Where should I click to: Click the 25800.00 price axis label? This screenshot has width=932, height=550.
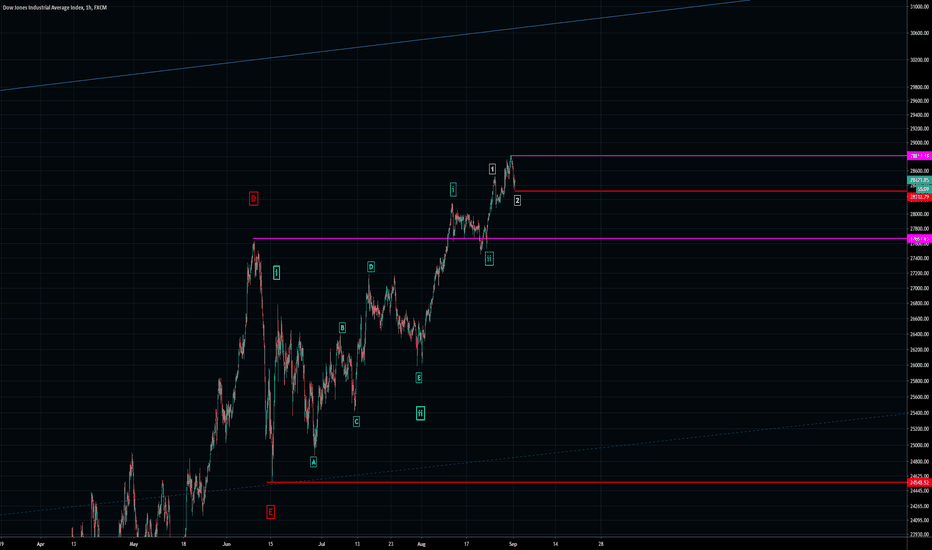tap(920, 381)
